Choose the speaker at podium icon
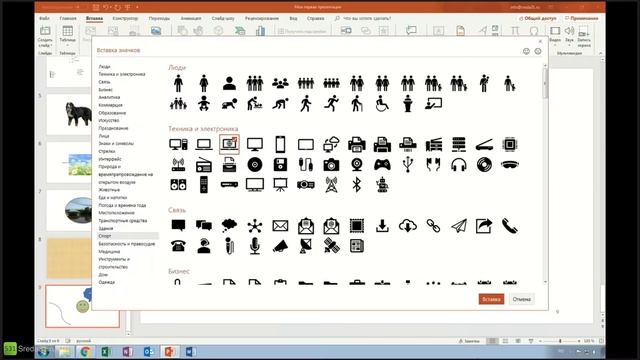The image size is (640, 360). coord(408,104)
